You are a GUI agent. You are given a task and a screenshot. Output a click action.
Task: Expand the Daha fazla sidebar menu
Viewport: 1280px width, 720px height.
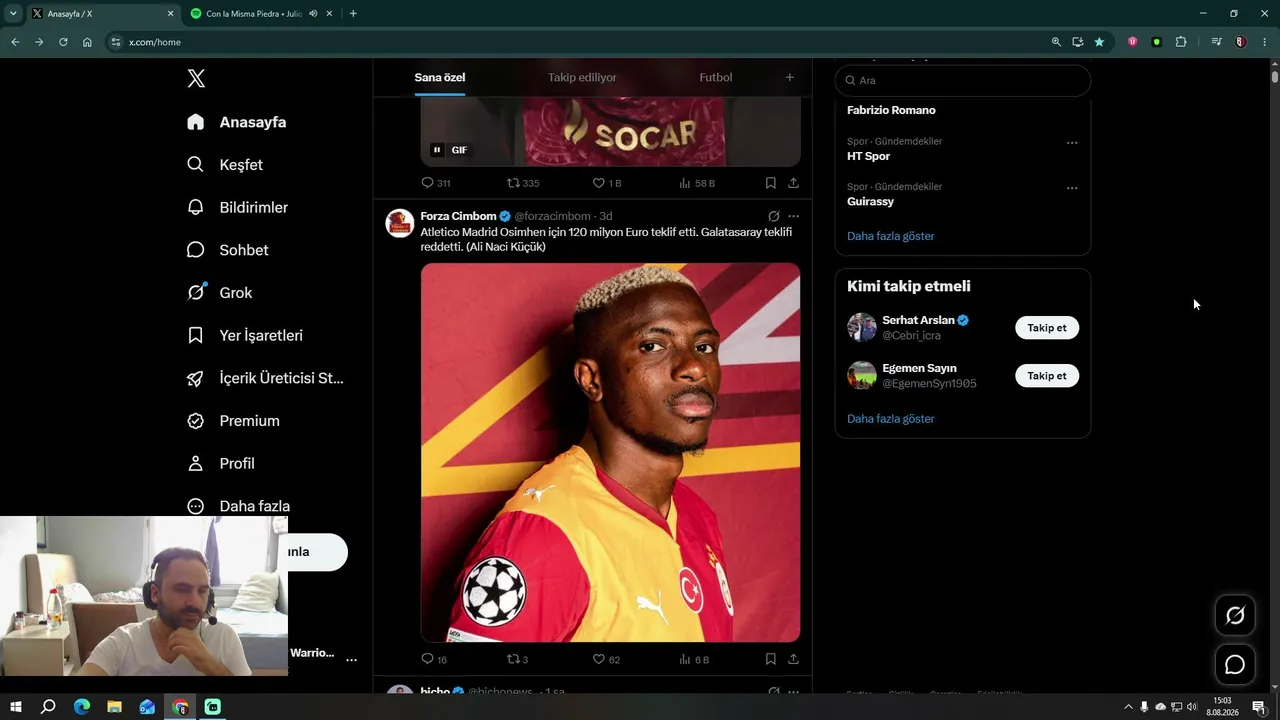(238, 506)
